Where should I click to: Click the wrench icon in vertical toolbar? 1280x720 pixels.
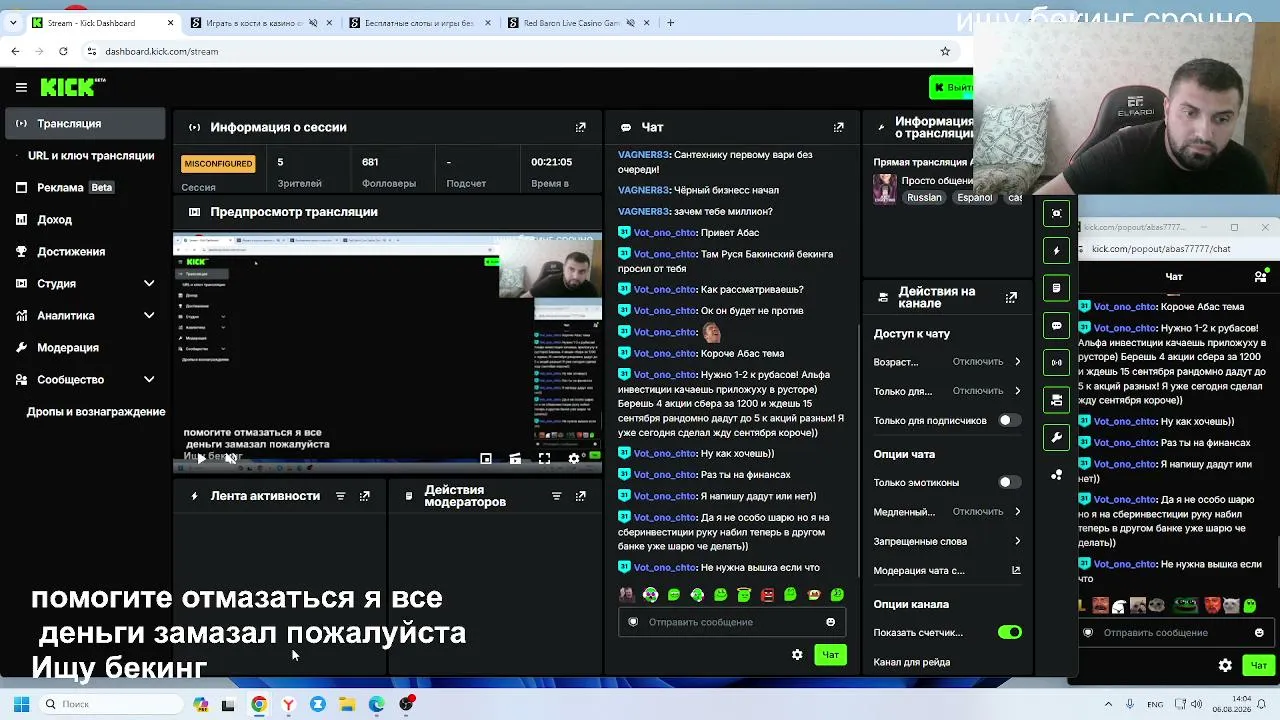pyautogui.click(x=1057, y=438)
